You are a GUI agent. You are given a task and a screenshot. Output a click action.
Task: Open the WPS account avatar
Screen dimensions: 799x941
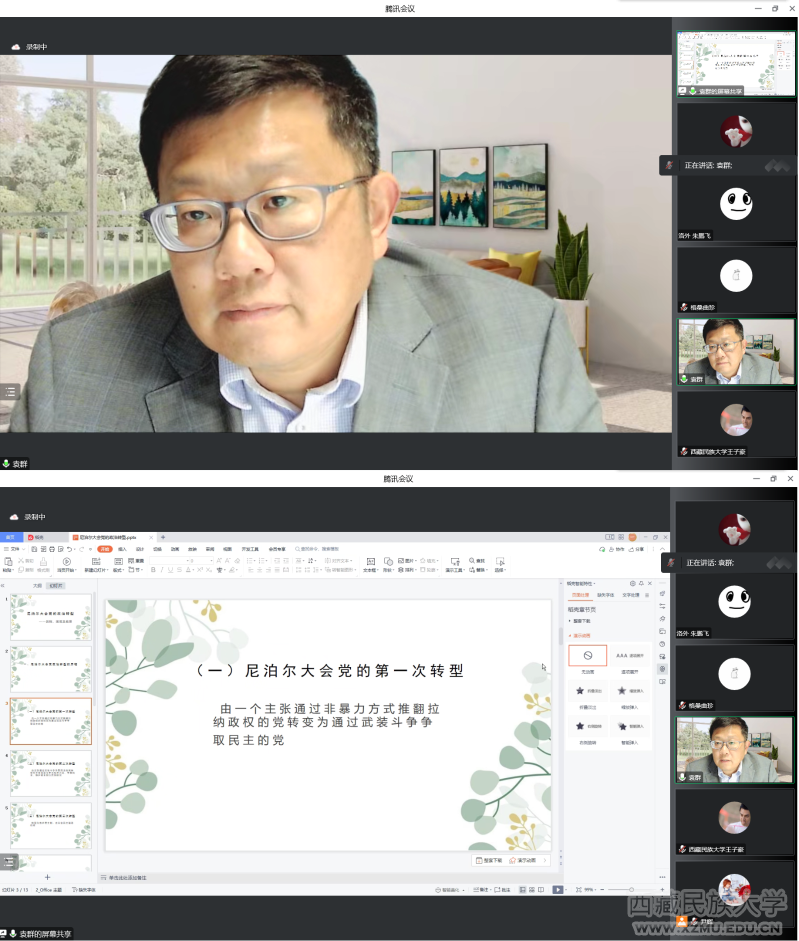tap(632, 537)
